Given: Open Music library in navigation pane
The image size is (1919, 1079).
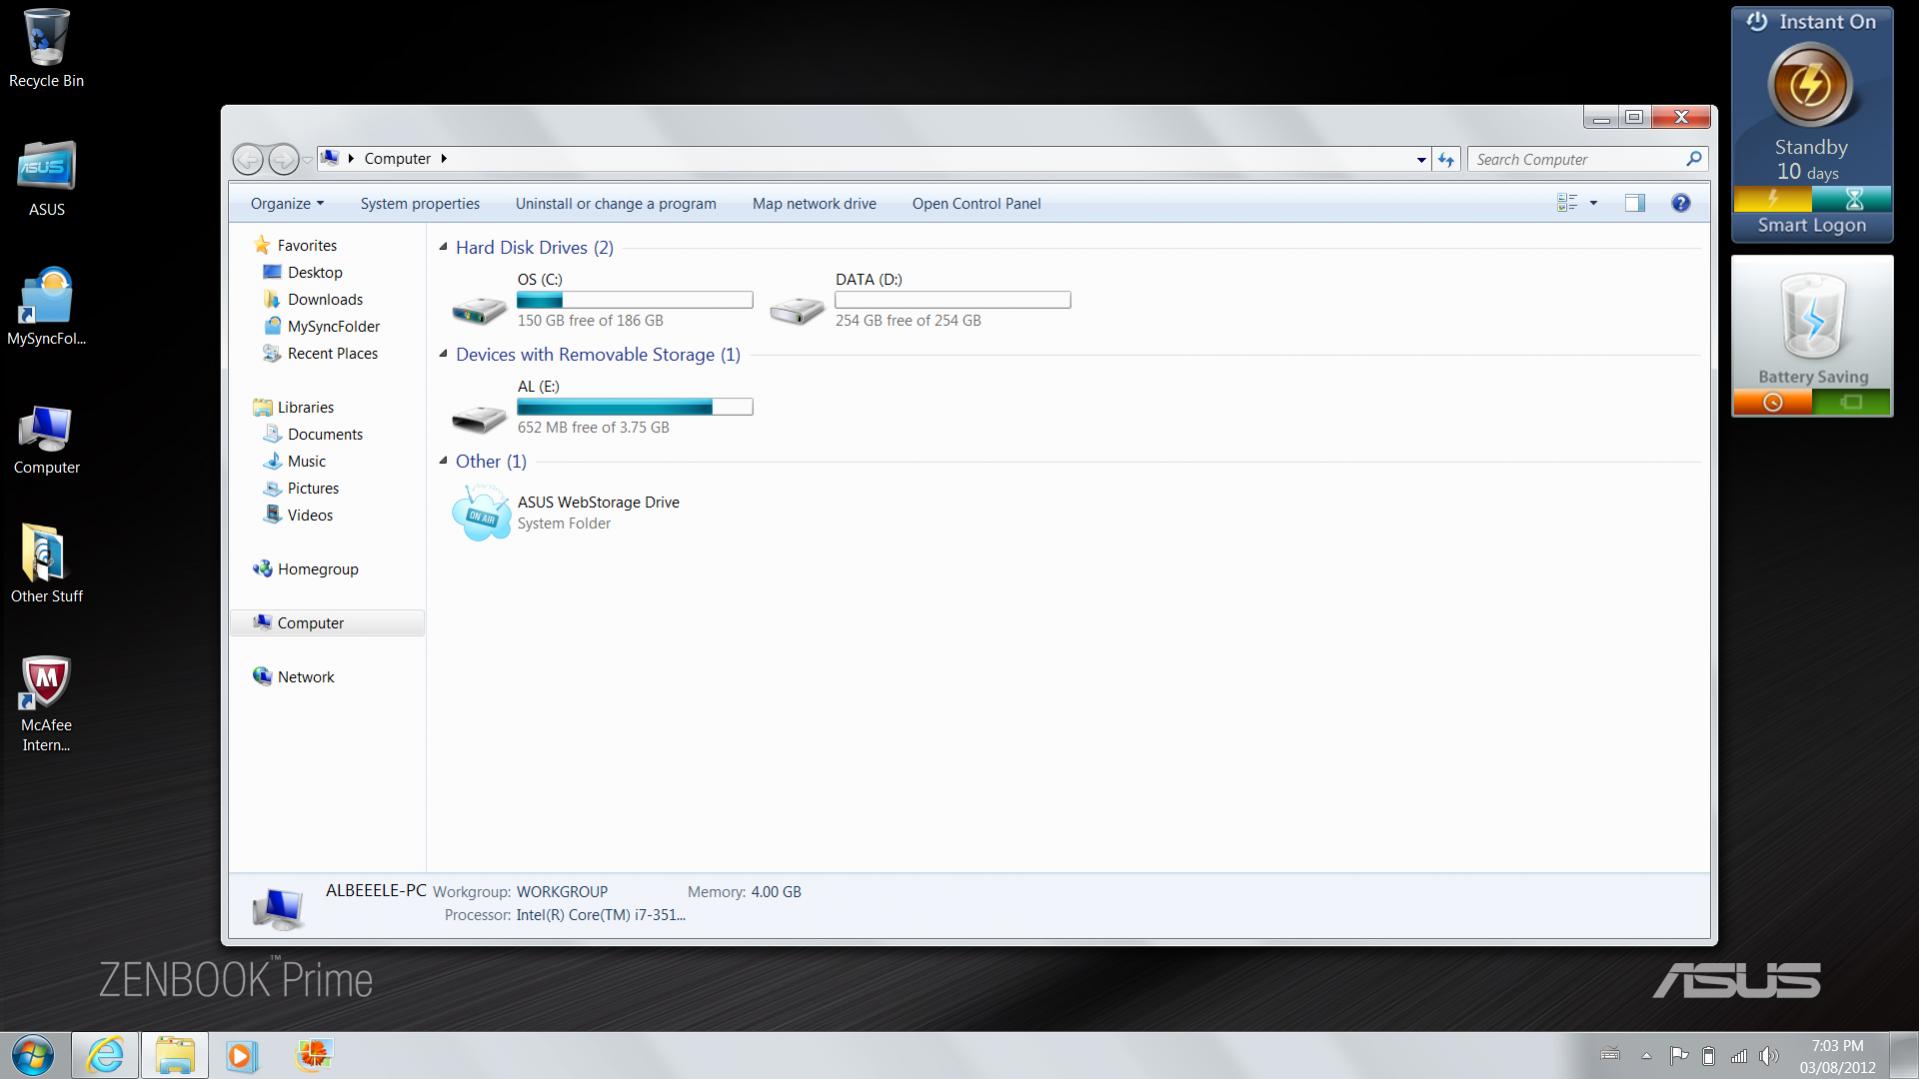Looking at the screenshot, I should point(295,461).
